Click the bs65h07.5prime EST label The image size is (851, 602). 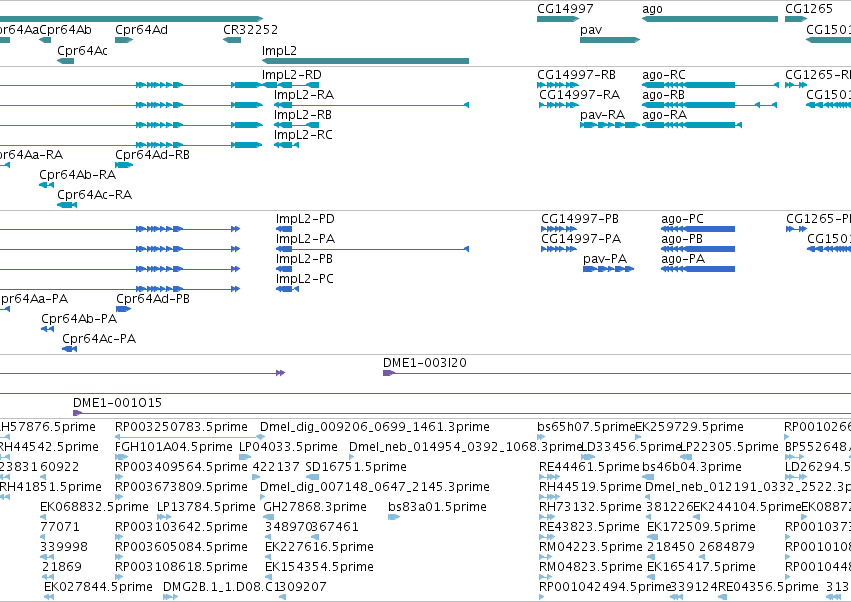click(x=586, y=427)
